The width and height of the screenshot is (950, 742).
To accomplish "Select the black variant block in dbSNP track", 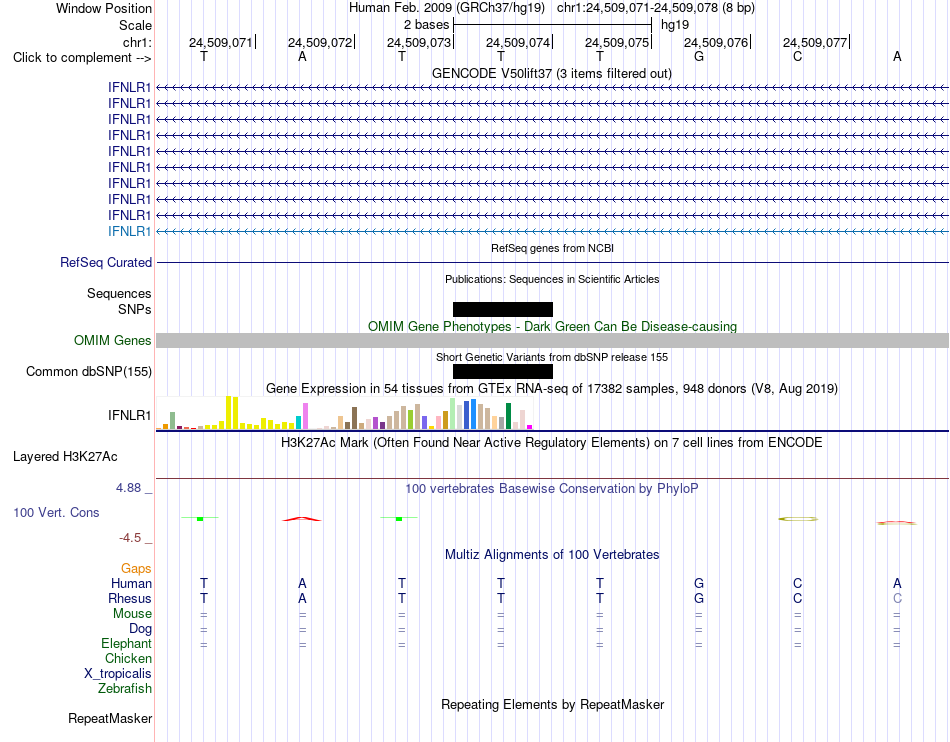I will 503,371.
